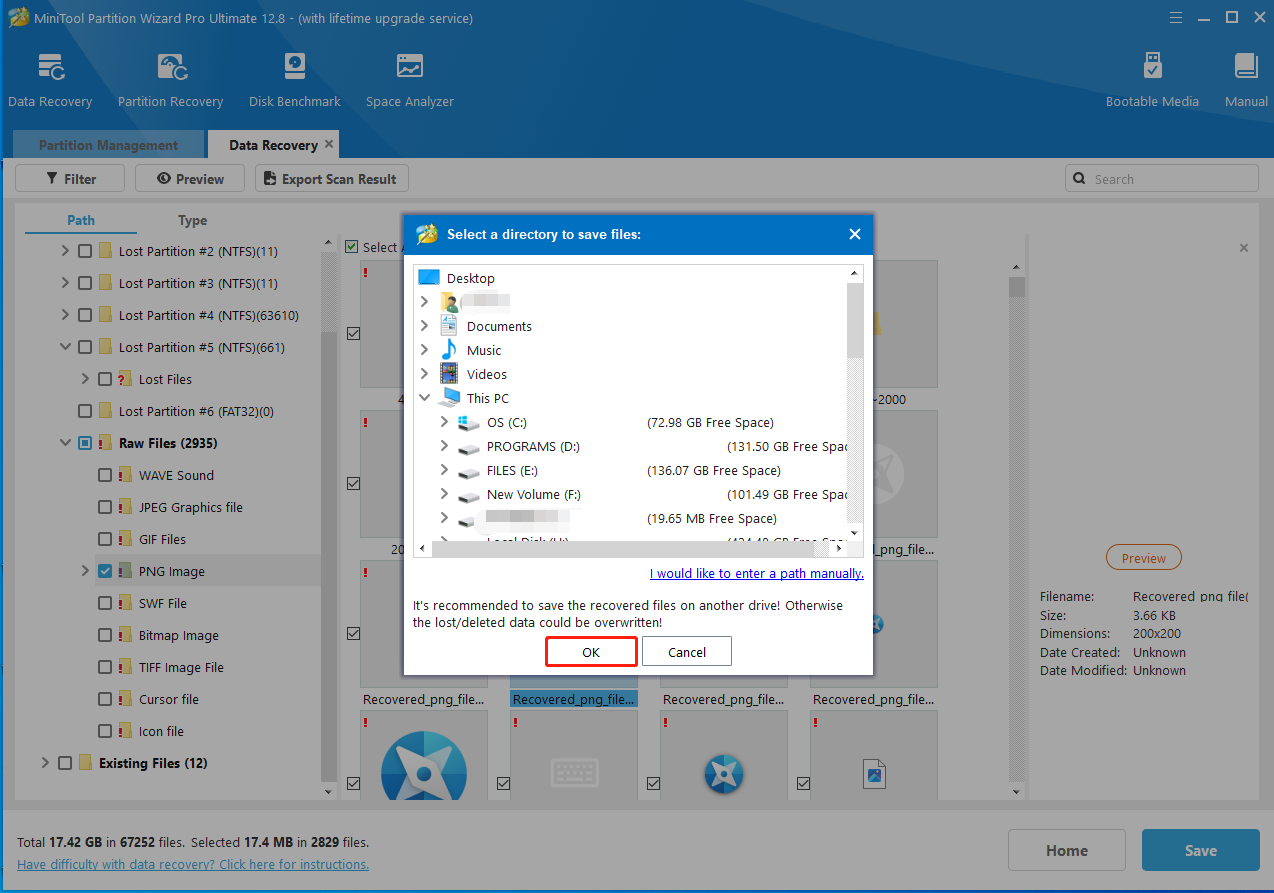
Task: Expand Lost Partition #2 node
Action: pos(65,251)
